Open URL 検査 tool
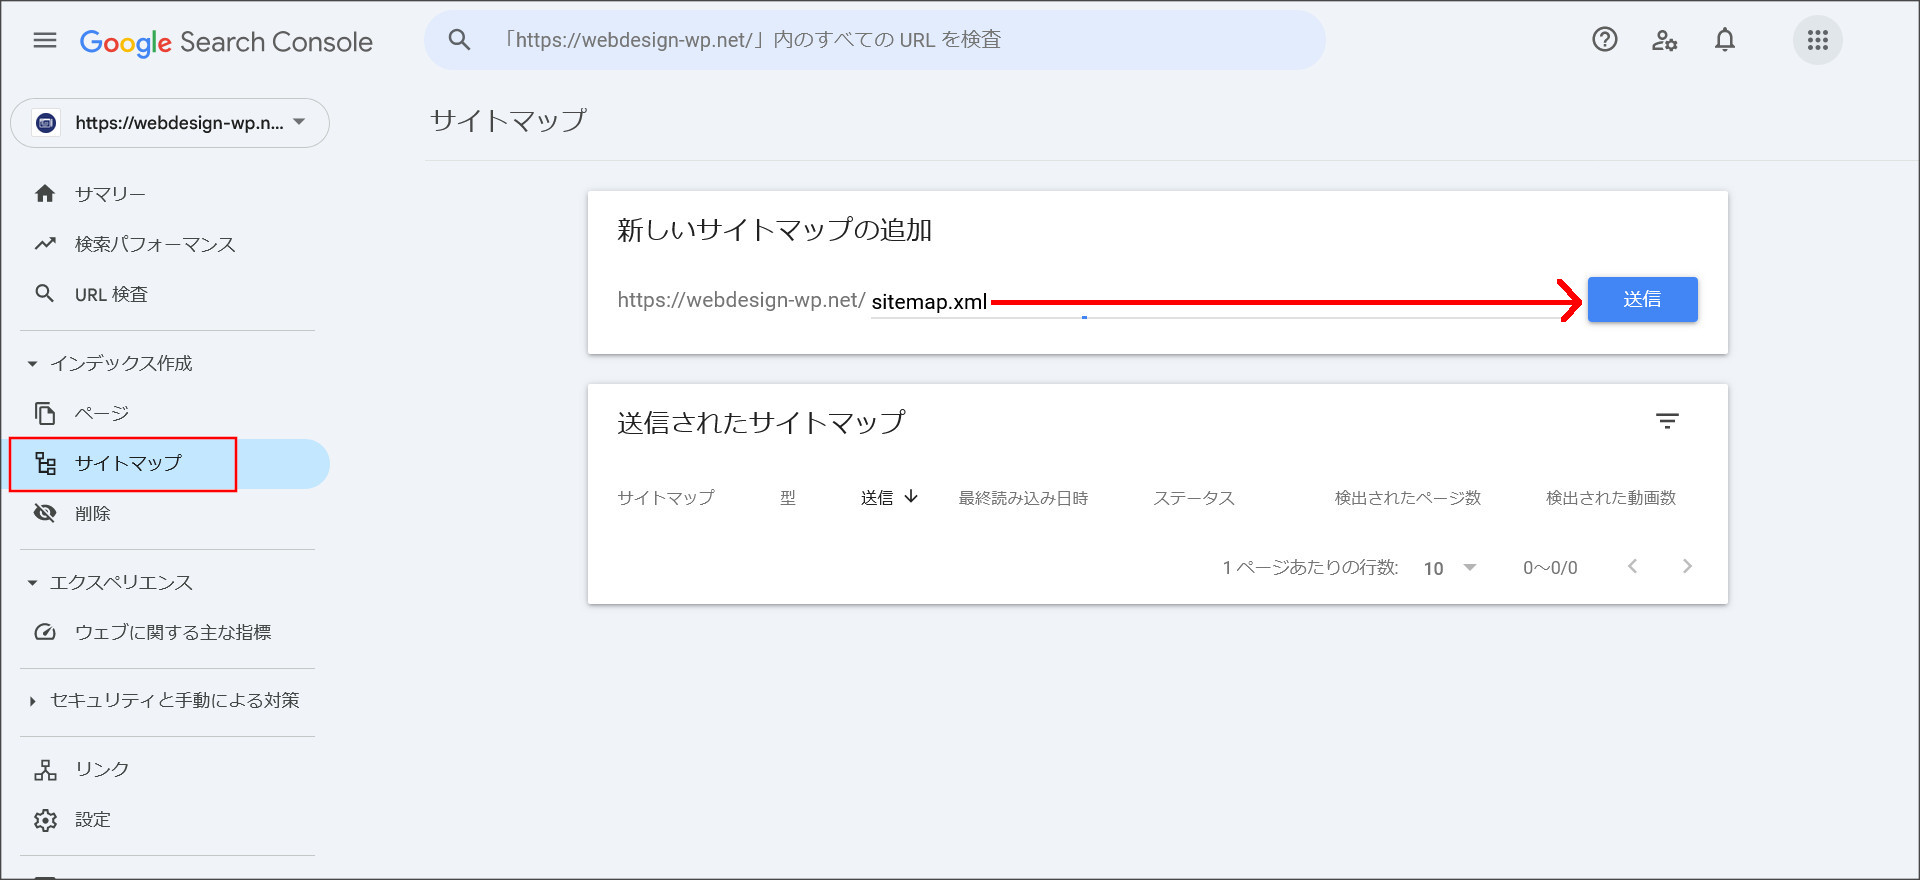This screenshot has width=1920, height=880. 111,294
